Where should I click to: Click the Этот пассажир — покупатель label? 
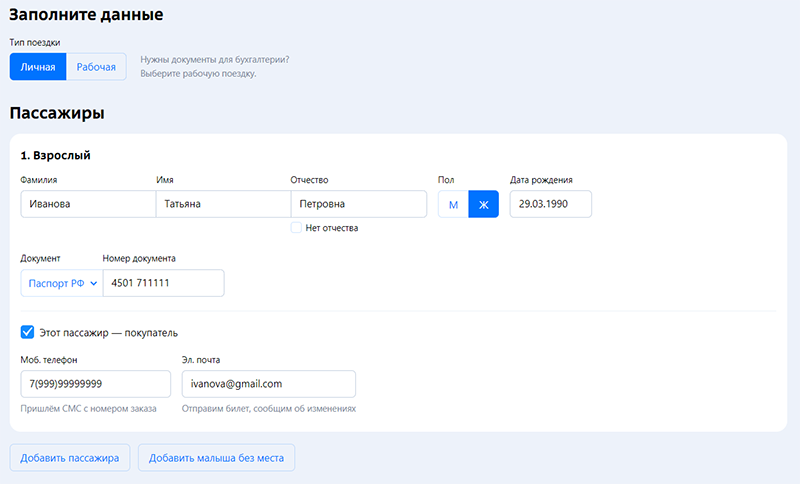point(109,333)
